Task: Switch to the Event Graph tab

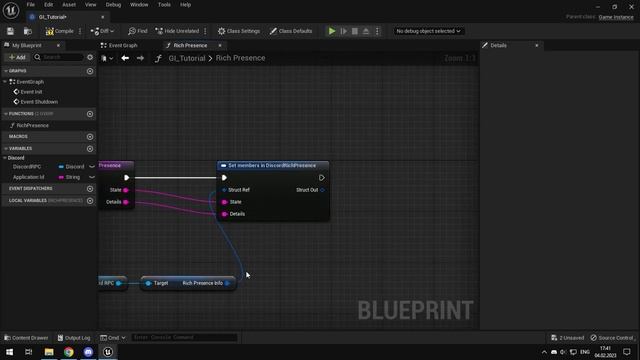Action: coord(119,45)
